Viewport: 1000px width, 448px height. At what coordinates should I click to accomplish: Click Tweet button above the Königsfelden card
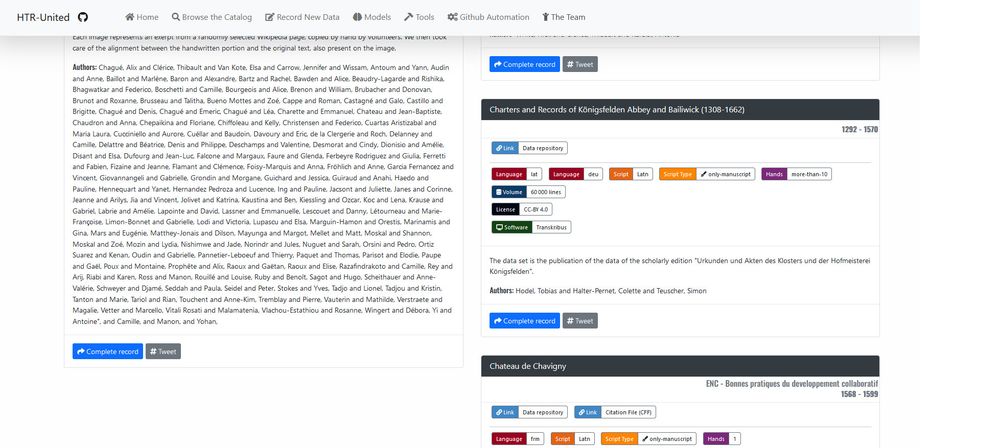[580, 64]
